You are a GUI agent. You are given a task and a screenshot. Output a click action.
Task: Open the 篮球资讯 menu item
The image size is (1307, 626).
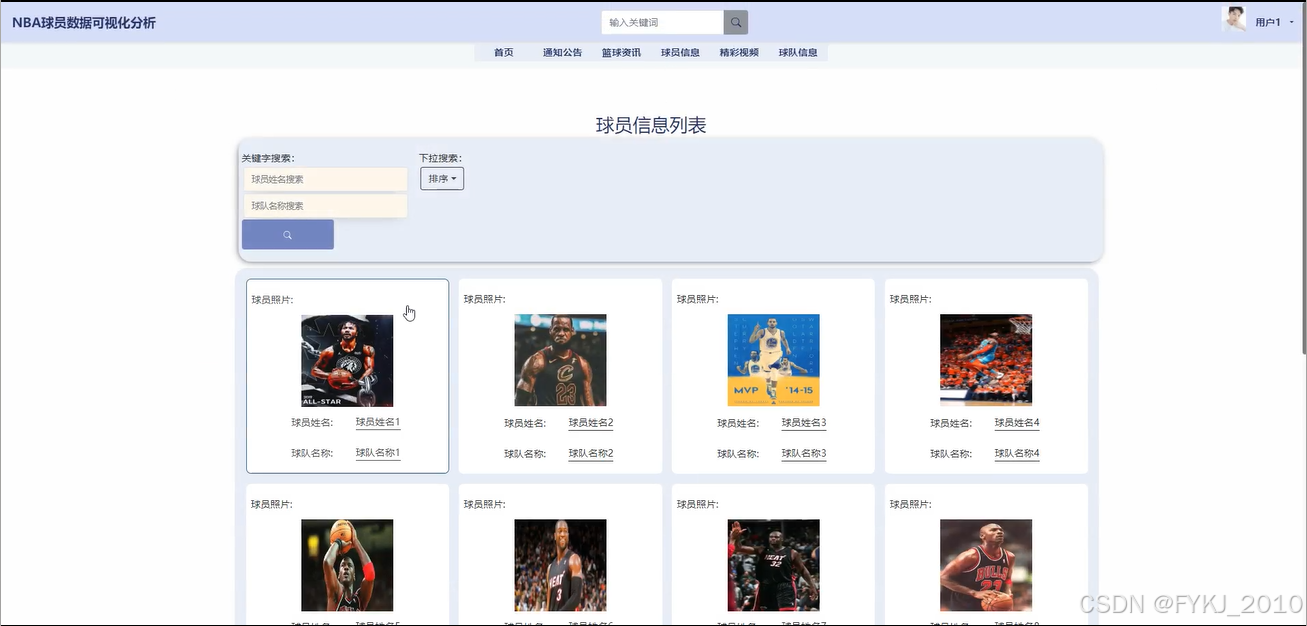tap(621, 52)
